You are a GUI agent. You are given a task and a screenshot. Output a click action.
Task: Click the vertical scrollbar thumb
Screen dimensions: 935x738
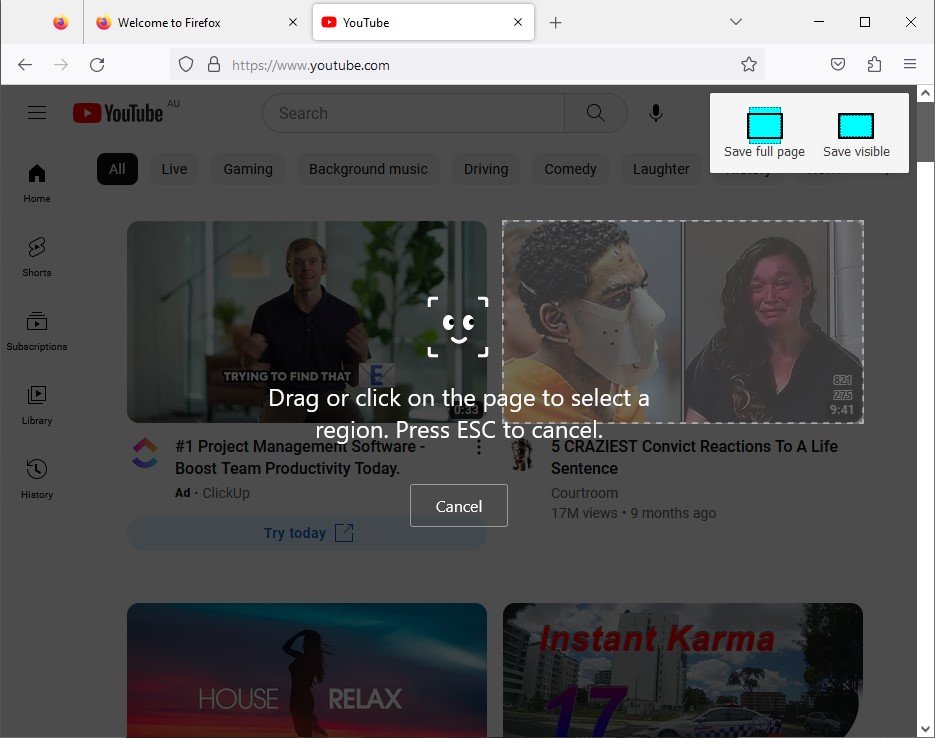pos(925,131)
